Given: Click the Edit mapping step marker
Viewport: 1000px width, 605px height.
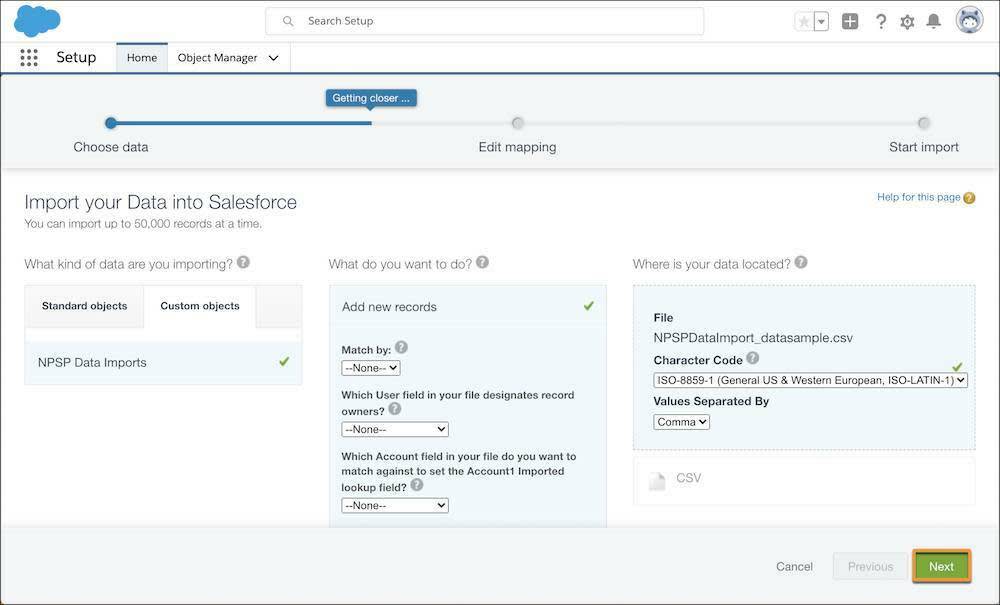Looking at the screenshot, I should click(x=517, y=123).
